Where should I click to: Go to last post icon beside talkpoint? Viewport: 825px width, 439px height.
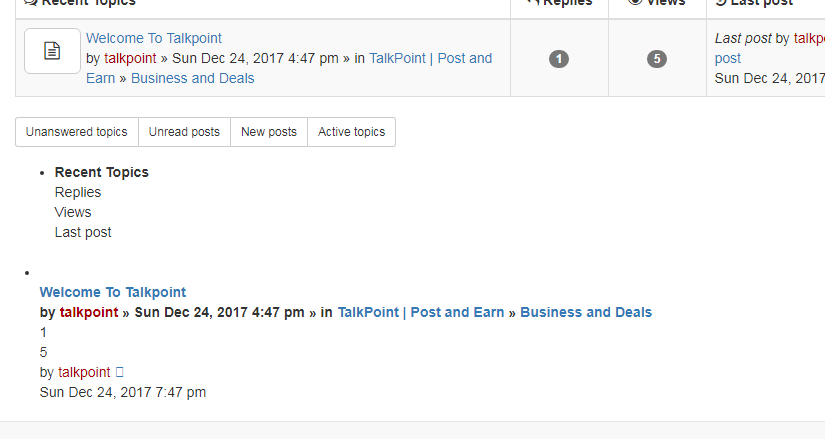point(119,372)
